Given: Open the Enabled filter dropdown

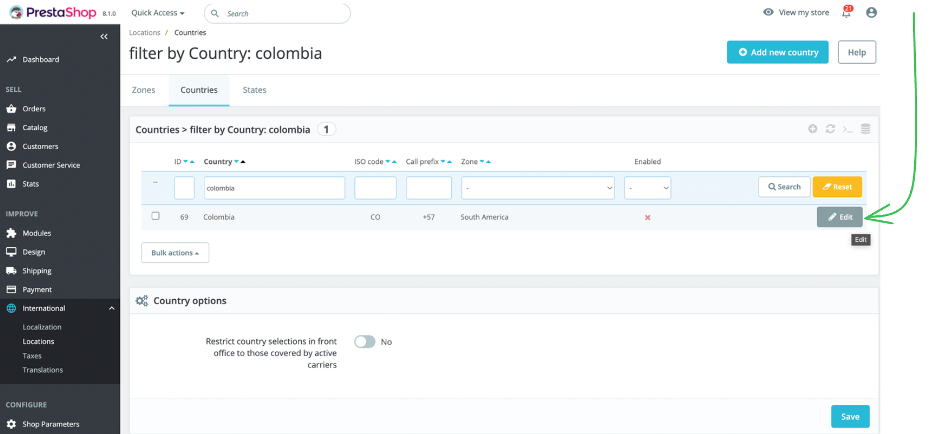Looking at the screenshot, I should click(x=647, y=187).
